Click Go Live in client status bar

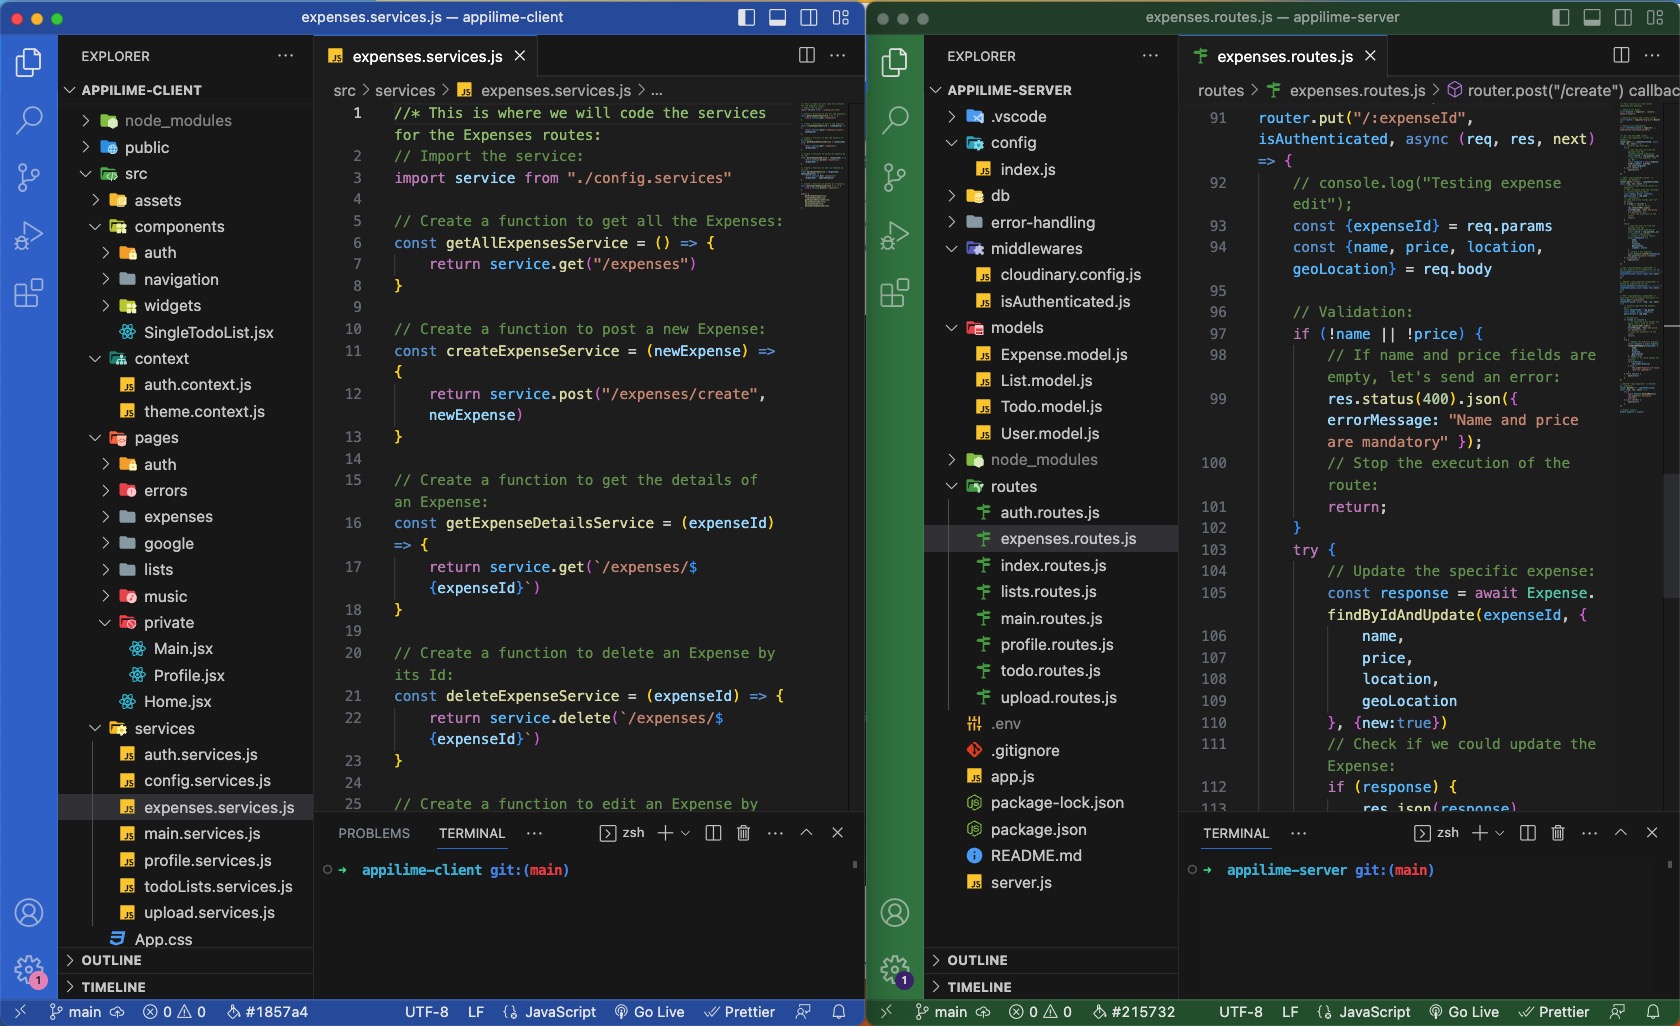(x=649, y=1012)
